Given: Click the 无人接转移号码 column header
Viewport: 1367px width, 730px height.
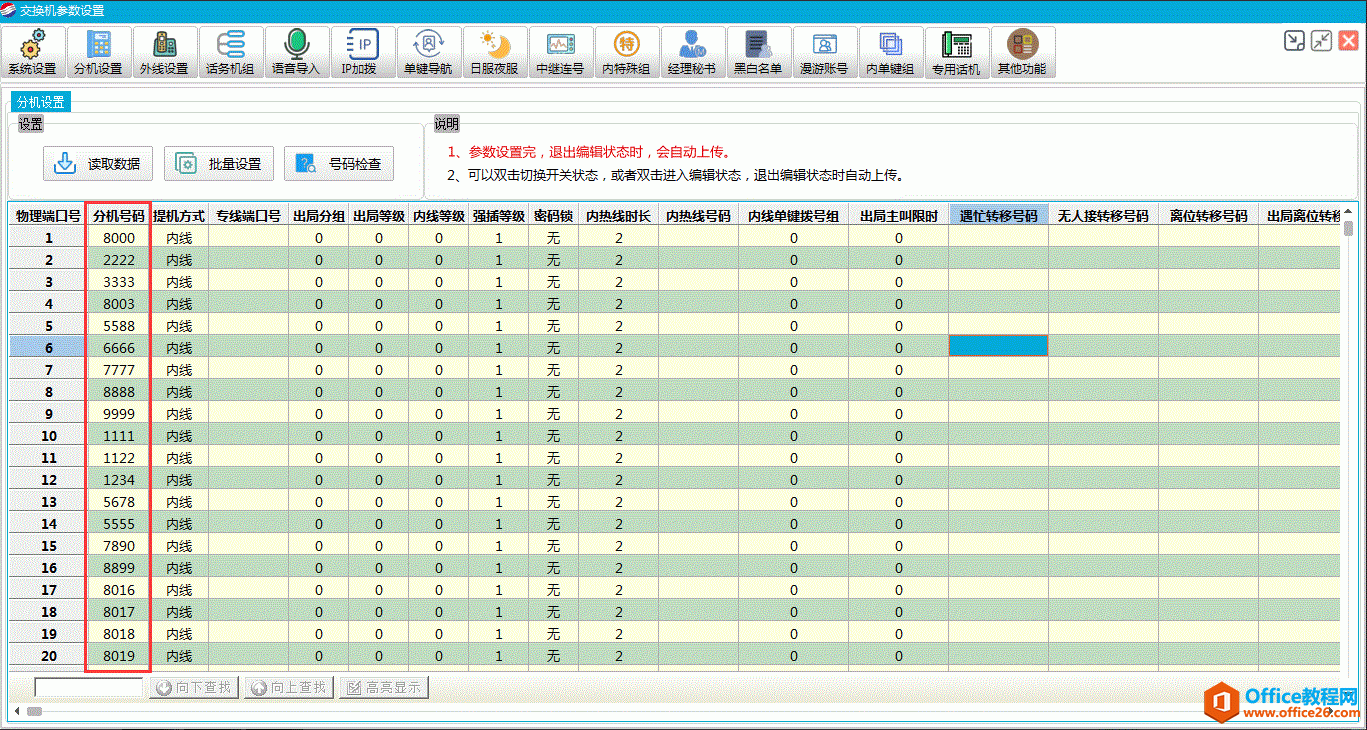Looking at the screenshot, I should coord(1103,215).
